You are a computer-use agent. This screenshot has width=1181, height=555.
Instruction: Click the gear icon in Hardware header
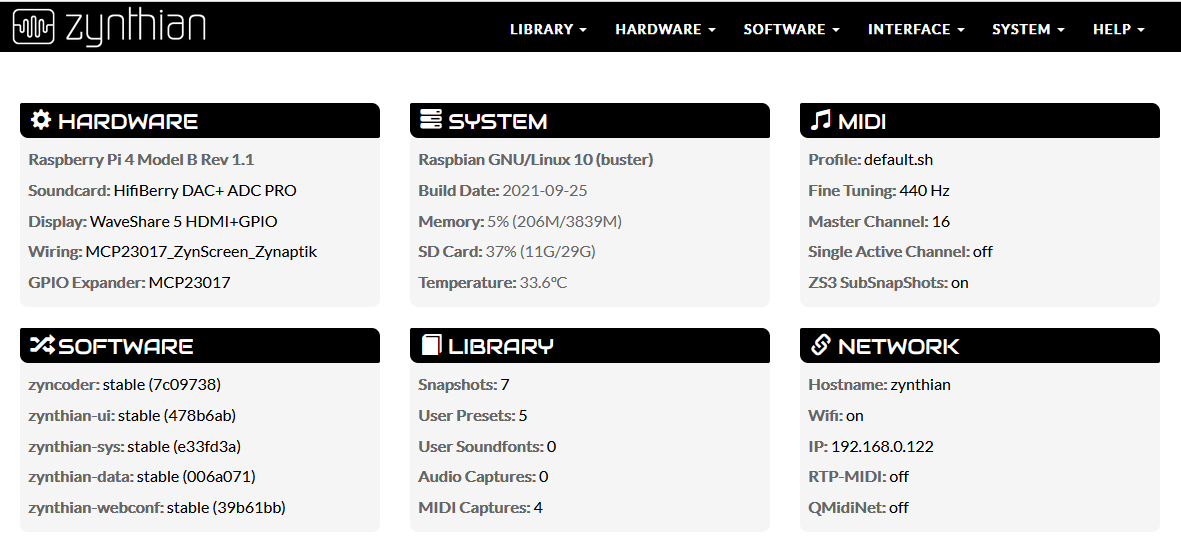[41, 120]
